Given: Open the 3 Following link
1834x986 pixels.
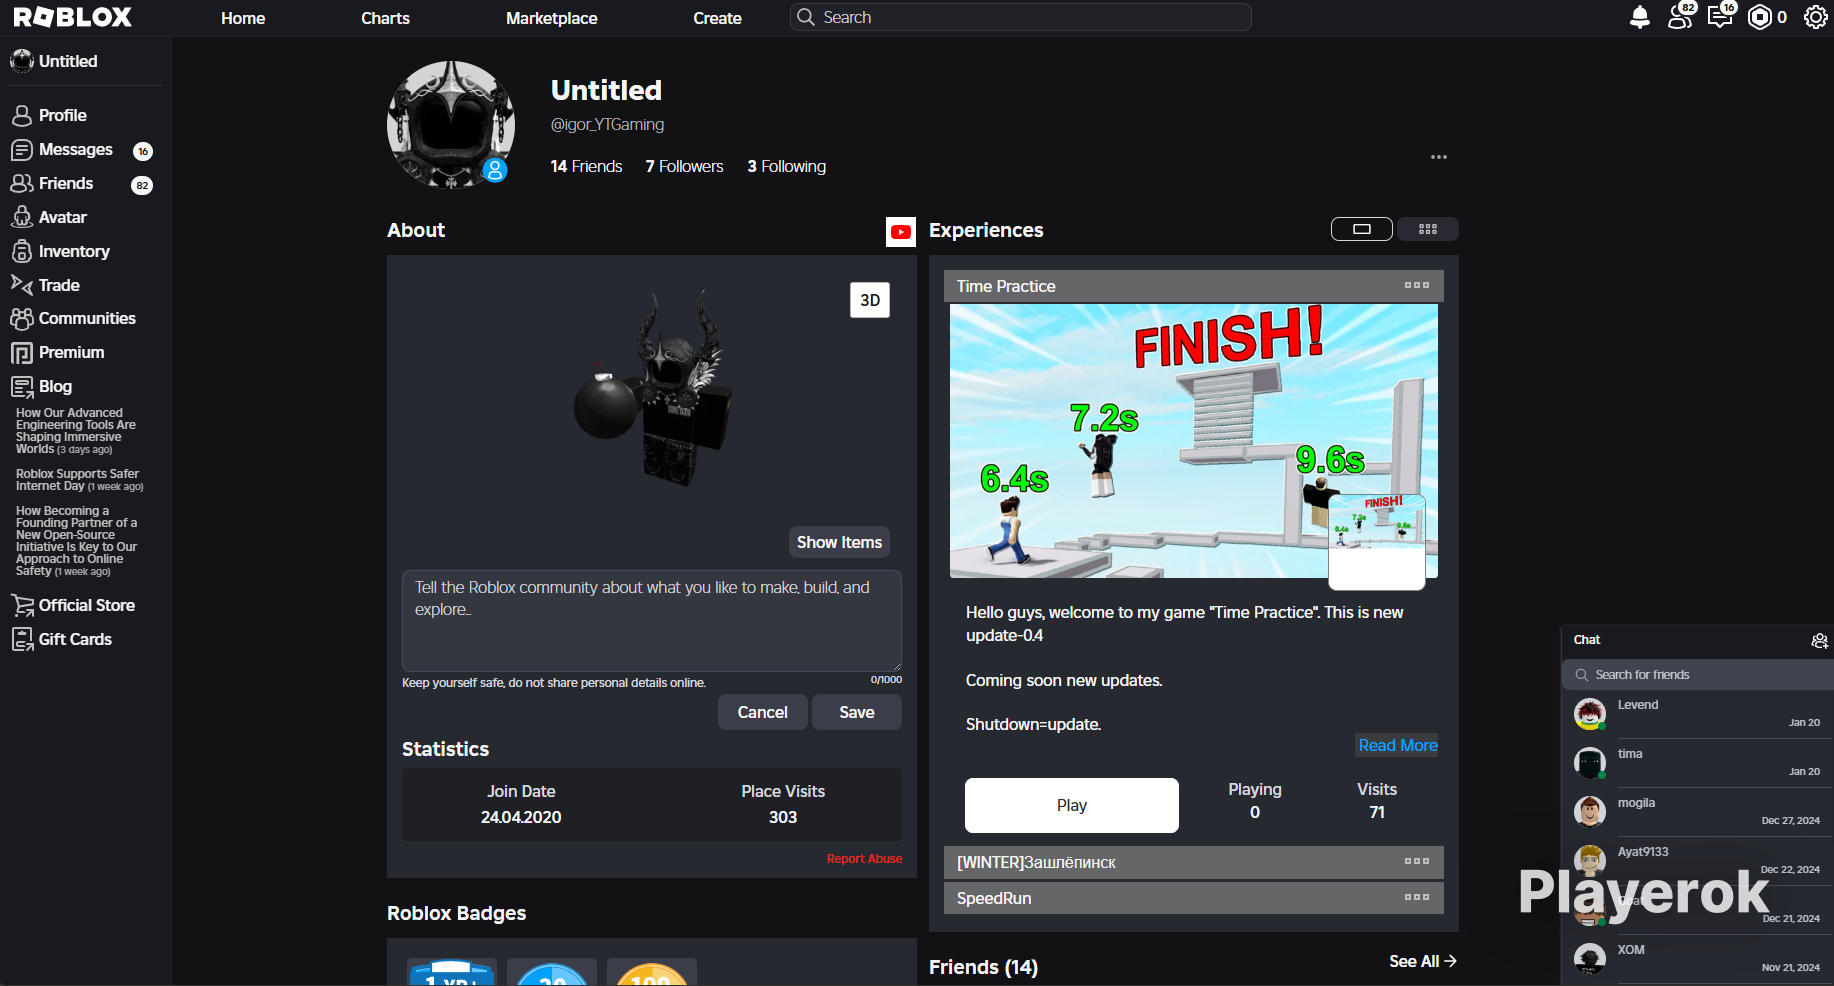Looking at the screenshot, I should [x=787, y=166].
